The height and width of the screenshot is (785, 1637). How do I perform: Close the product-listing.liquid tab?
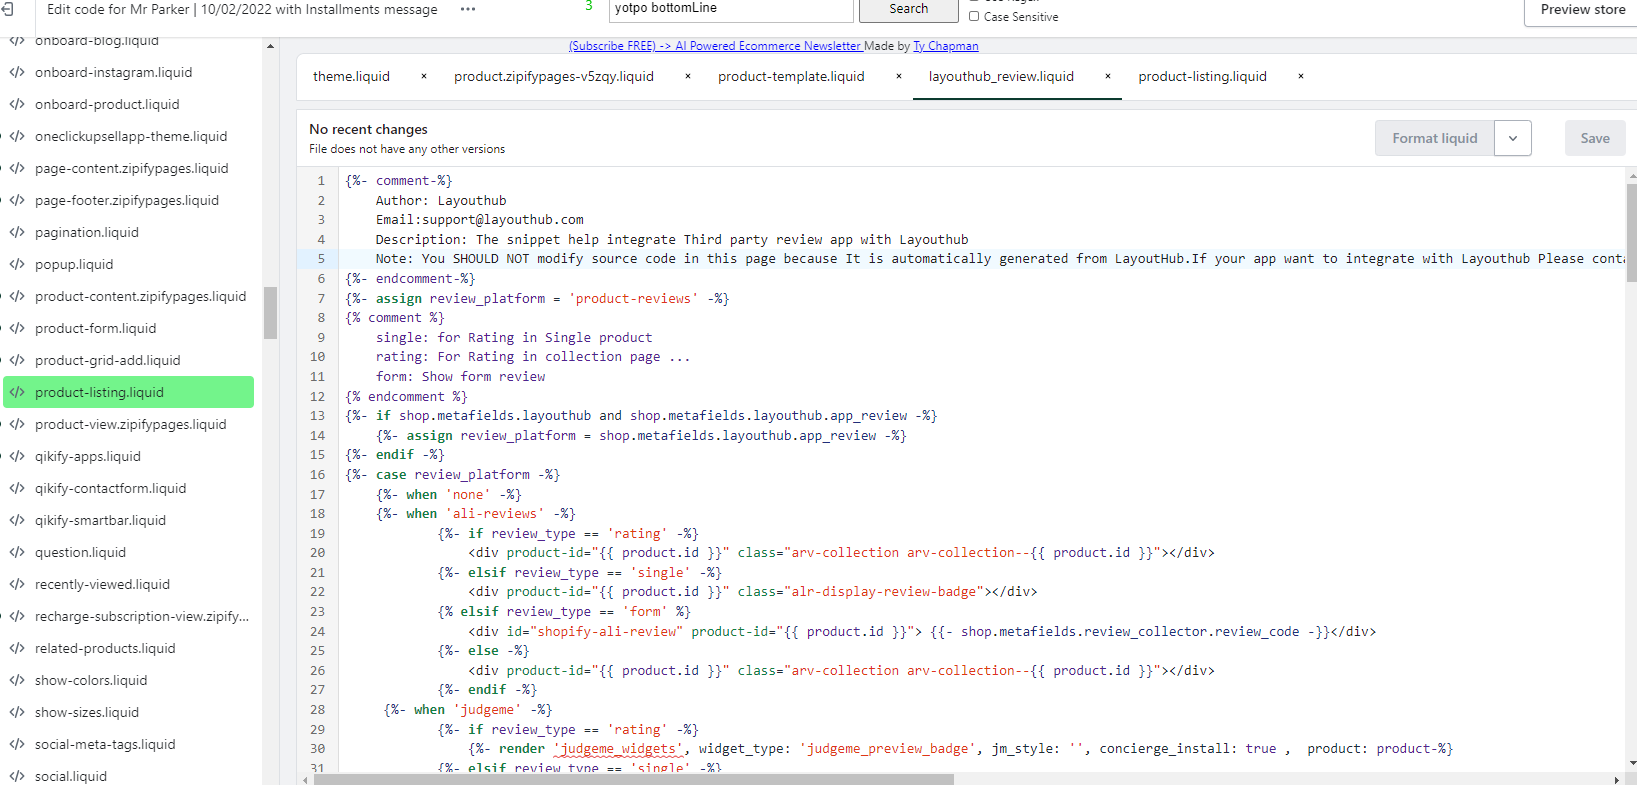pyautogui.click(x=1301, y=76)
